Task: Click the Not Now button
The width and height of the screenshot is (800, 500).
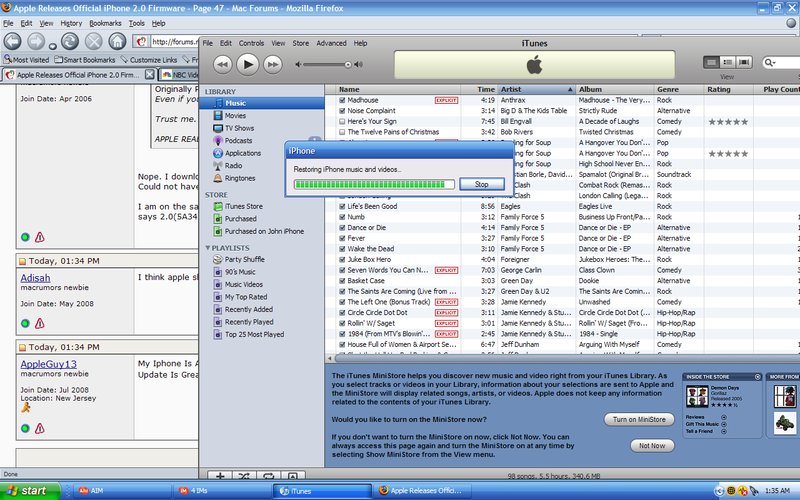Action: click(x=652, y=446)
